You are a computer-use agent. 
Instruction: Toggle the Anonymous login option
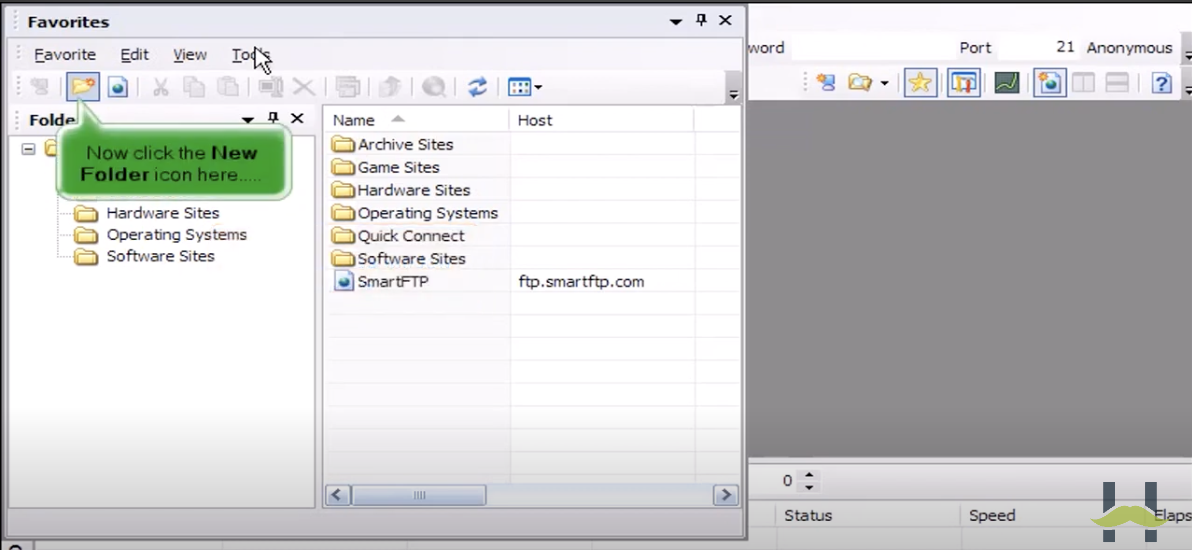(1129, 48)
